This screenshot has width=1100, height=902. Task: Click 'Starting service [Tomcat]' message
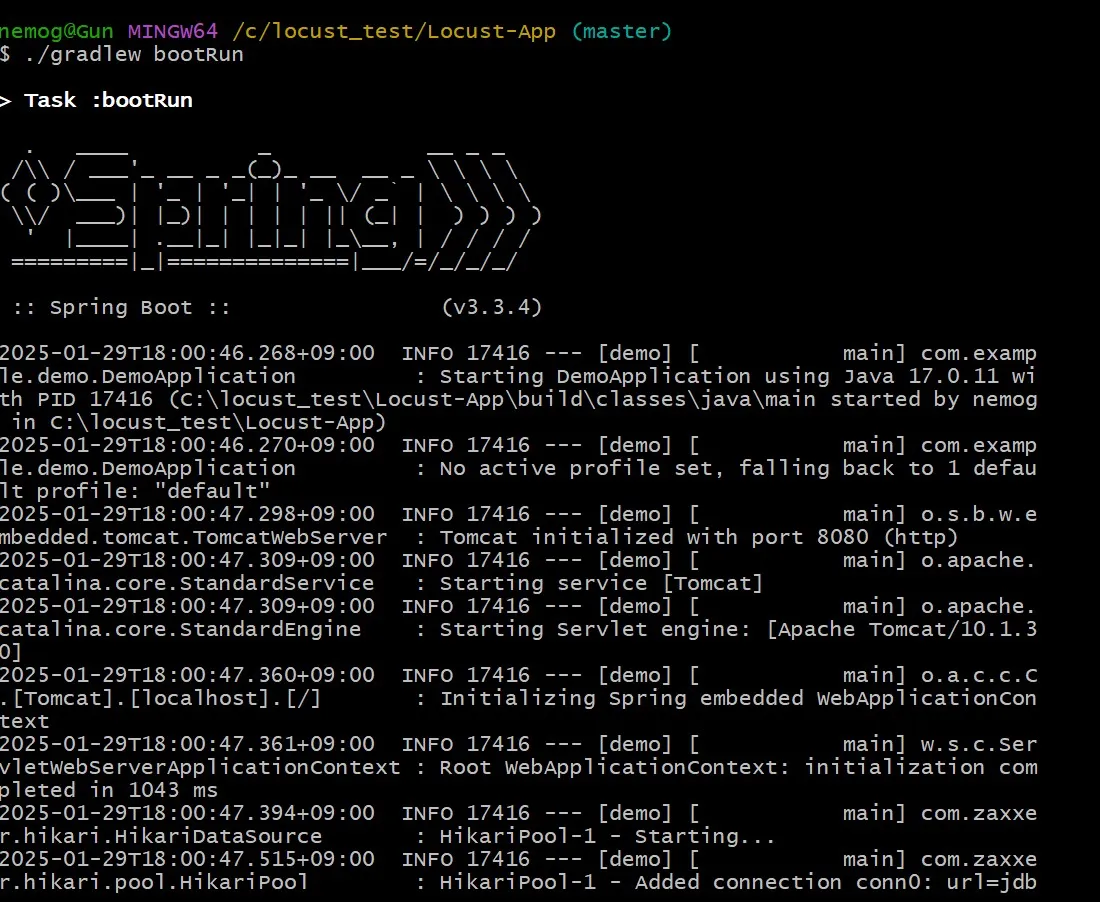click(x=601, y=584)
